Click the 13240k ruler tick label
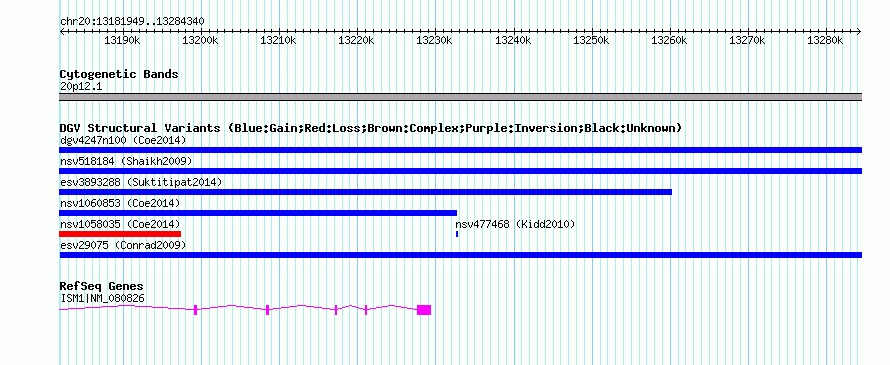This screenshot has height=365, width=890. [x=514, y=41]
